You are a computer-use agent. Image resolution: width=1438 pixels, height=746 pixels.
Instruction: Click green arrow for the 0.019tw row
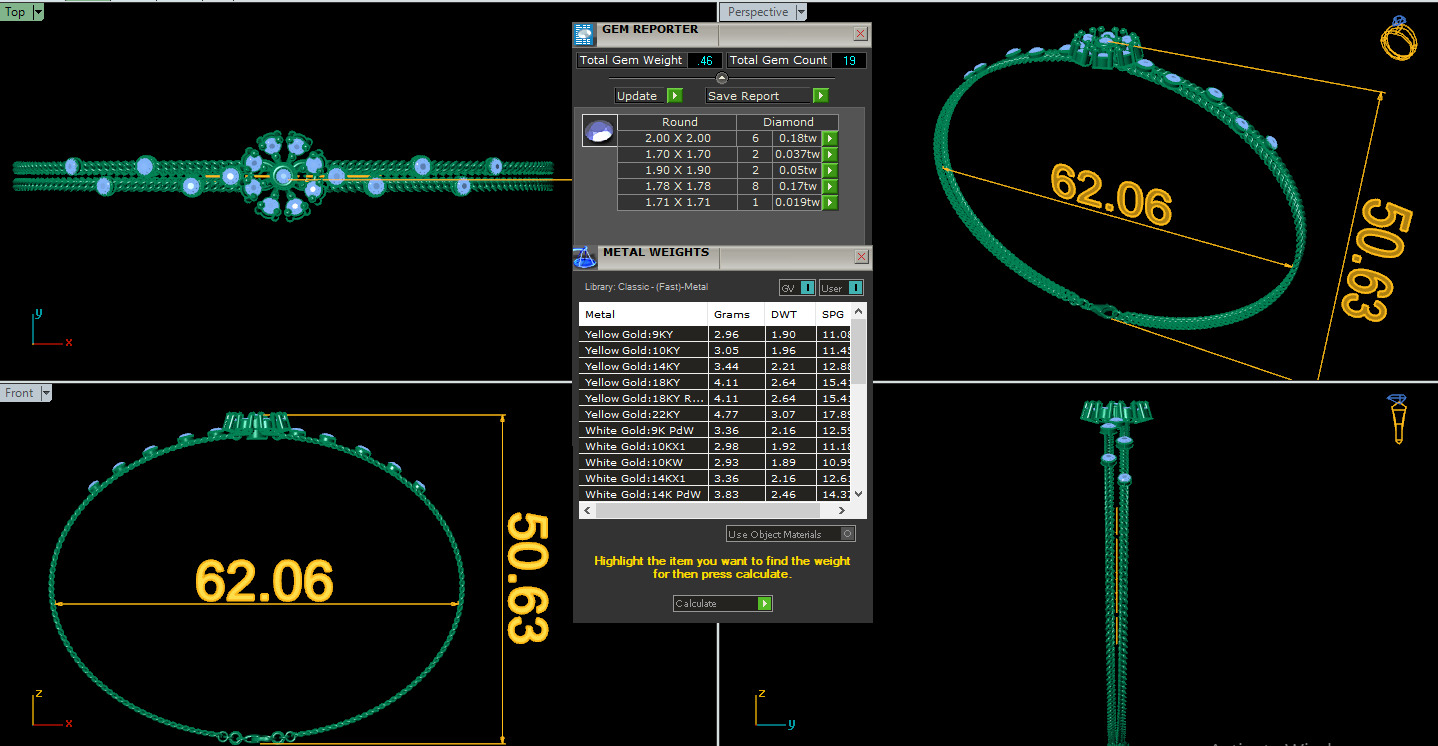click(x=830, y=202)
